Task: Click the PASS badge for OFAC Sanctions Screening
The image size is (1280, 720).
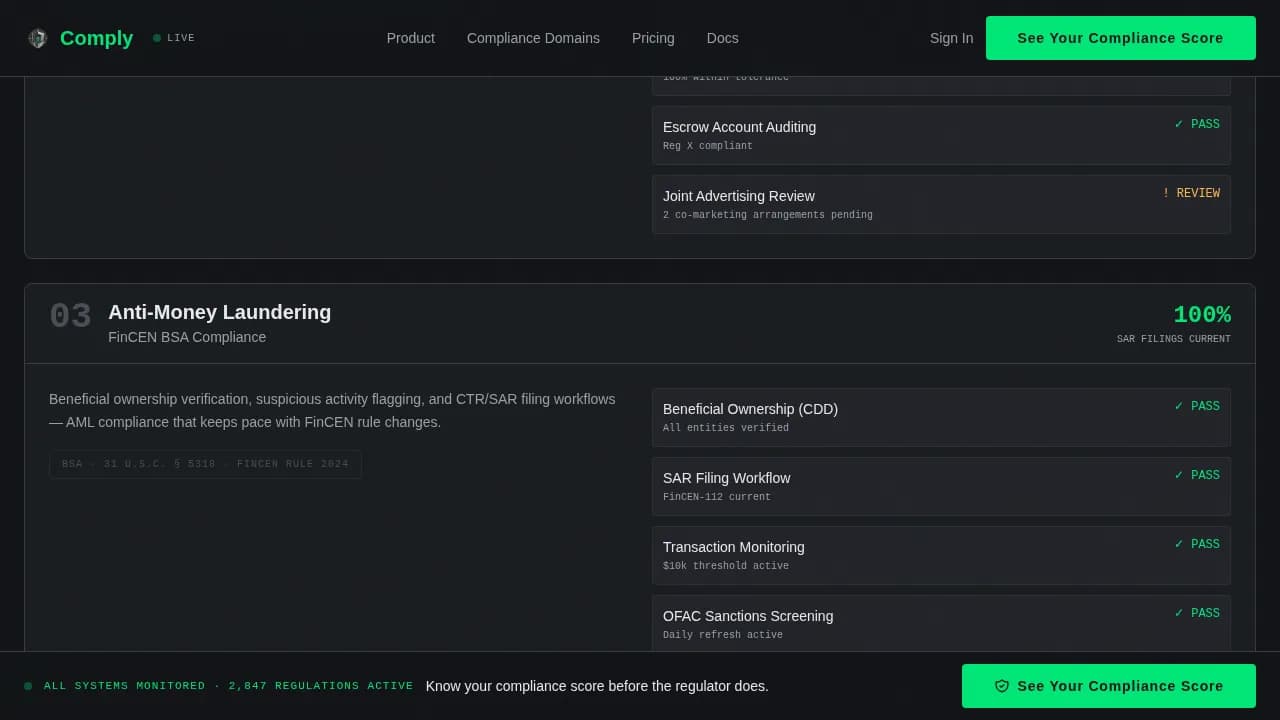Action: coord(1197,613)
